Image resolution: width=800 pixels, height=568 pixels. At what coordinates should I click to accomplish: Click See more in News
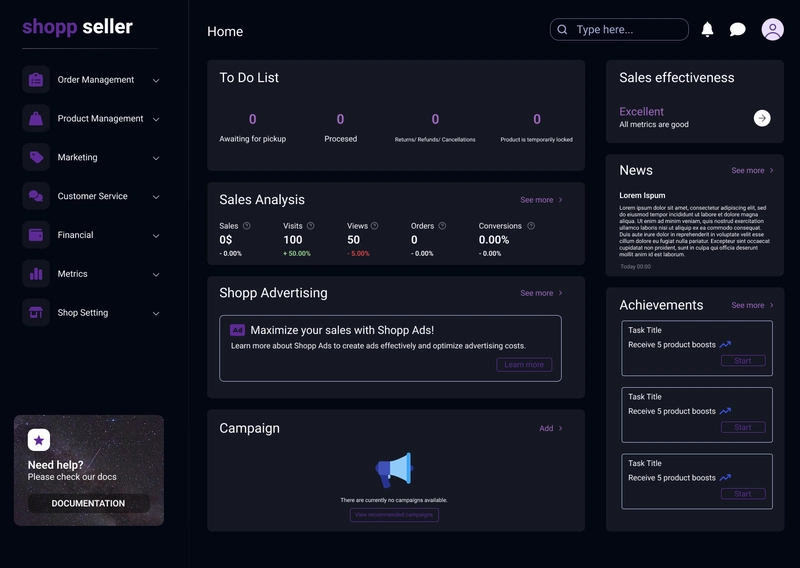click(753, 170)
